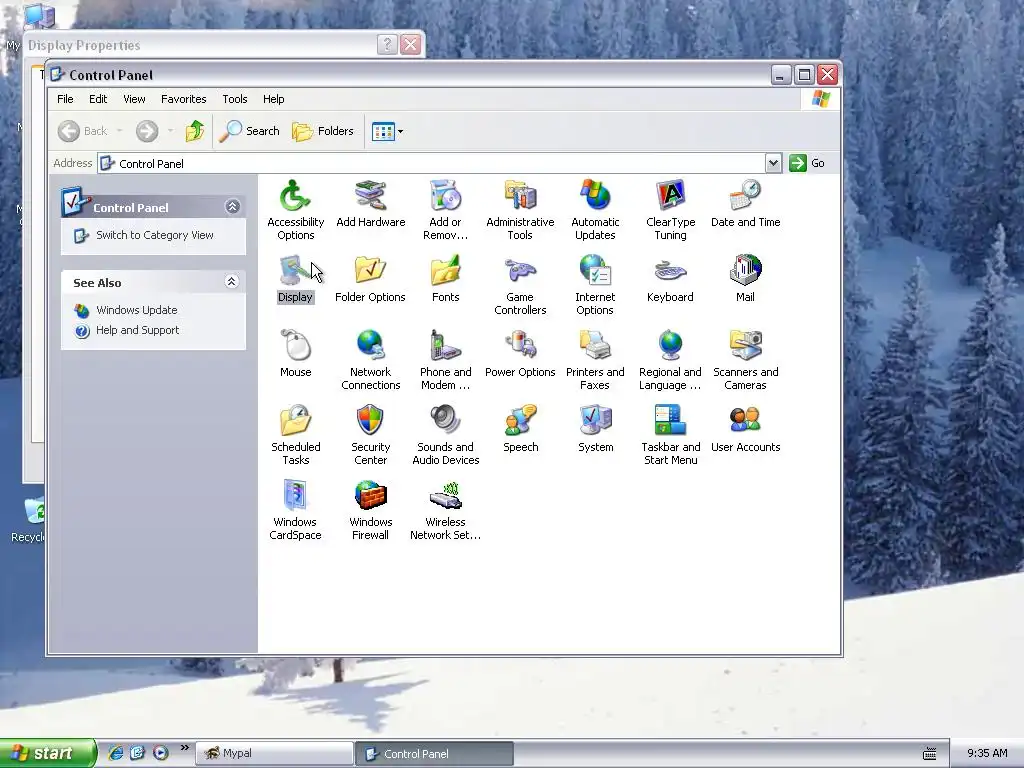Screen dimensions: 1024x768
Task: Click the 9:35 AM system clock
Action: click(987, 754)
